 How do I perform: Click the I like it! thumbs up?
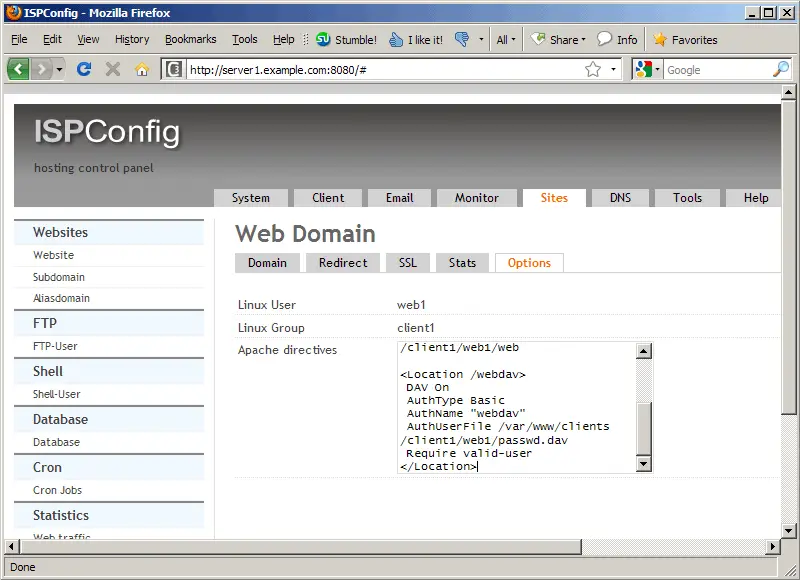(416, 39)
